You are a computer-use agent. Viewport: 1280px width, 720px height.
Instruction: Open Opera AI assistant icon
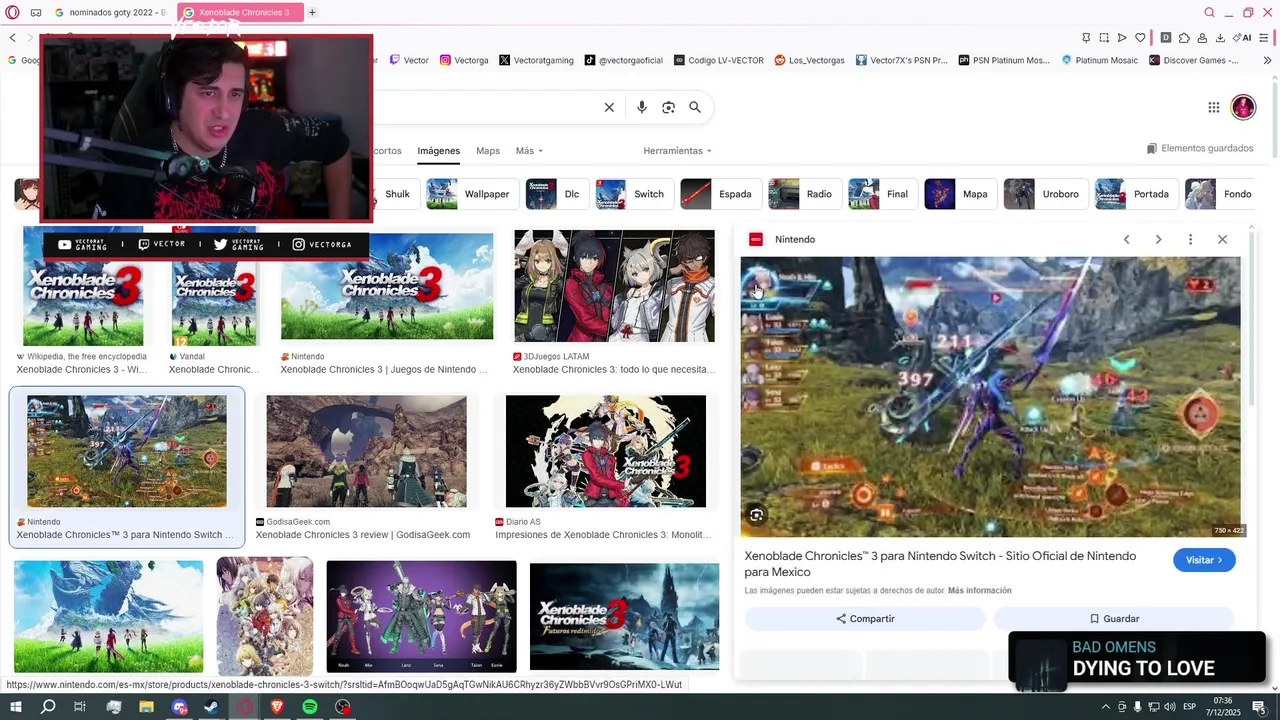1243,38
